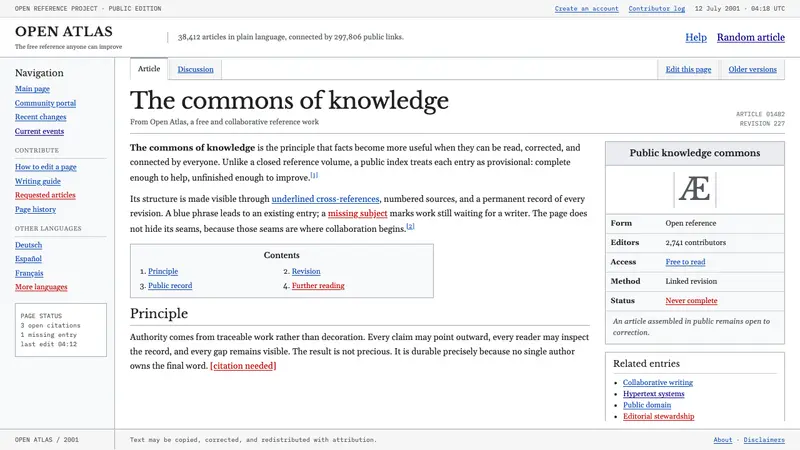Open the Hypertext systems related entry
Image resolution: width=800 pixels, height=450 pixels.
point(654,393)
